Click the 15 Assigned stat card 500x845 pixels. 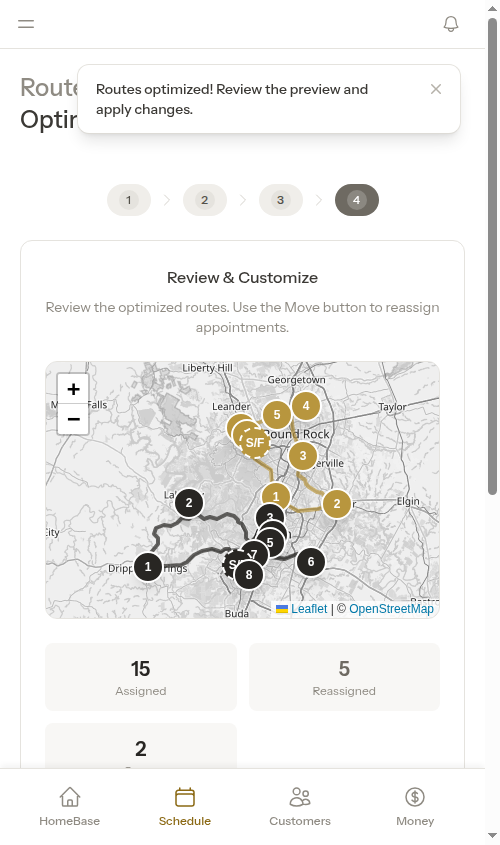point(141,677)
